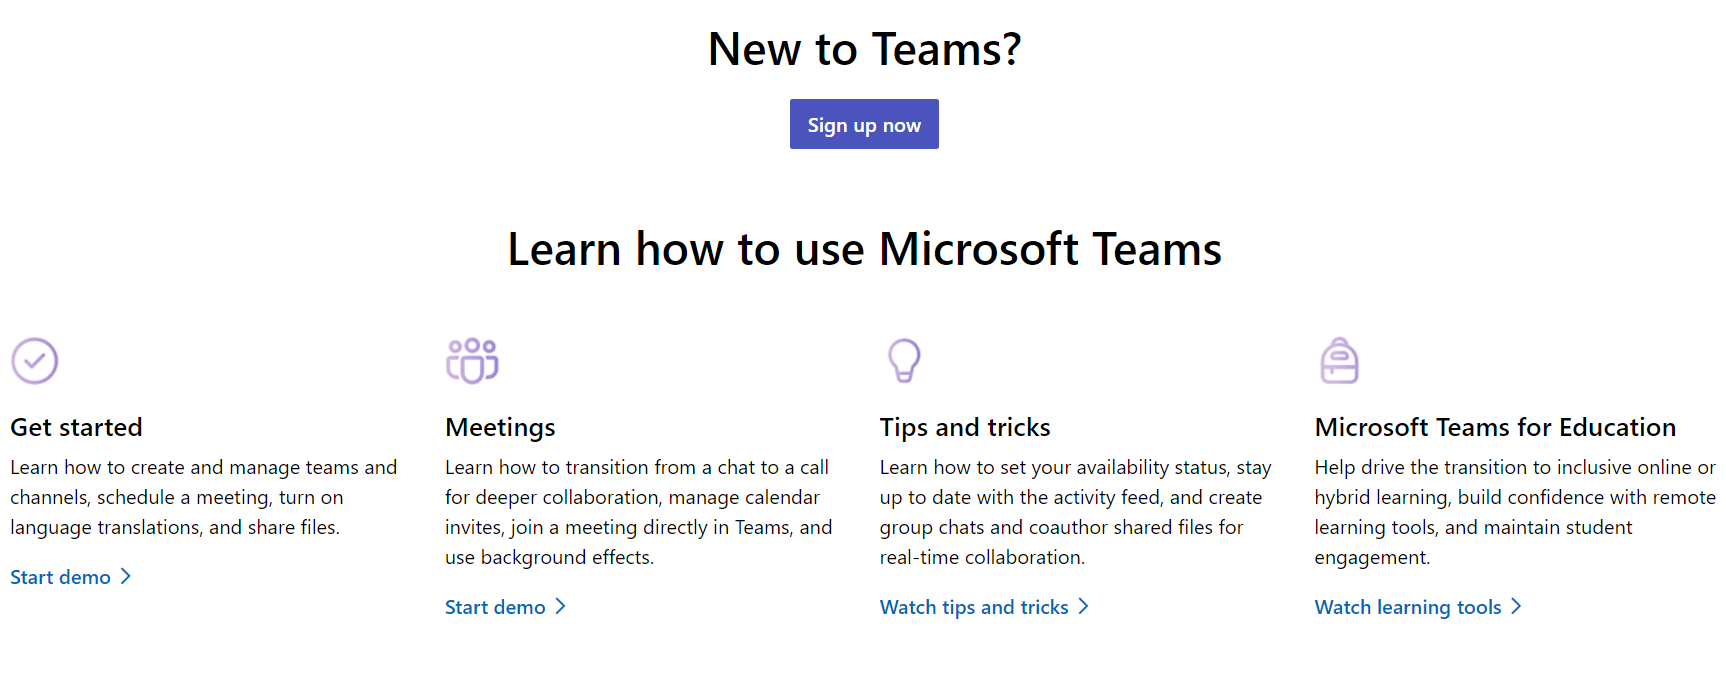This screenshot has height=695, width=1726.
Task: Click the New to Teams heading
Action: click(x=864, y=49)
